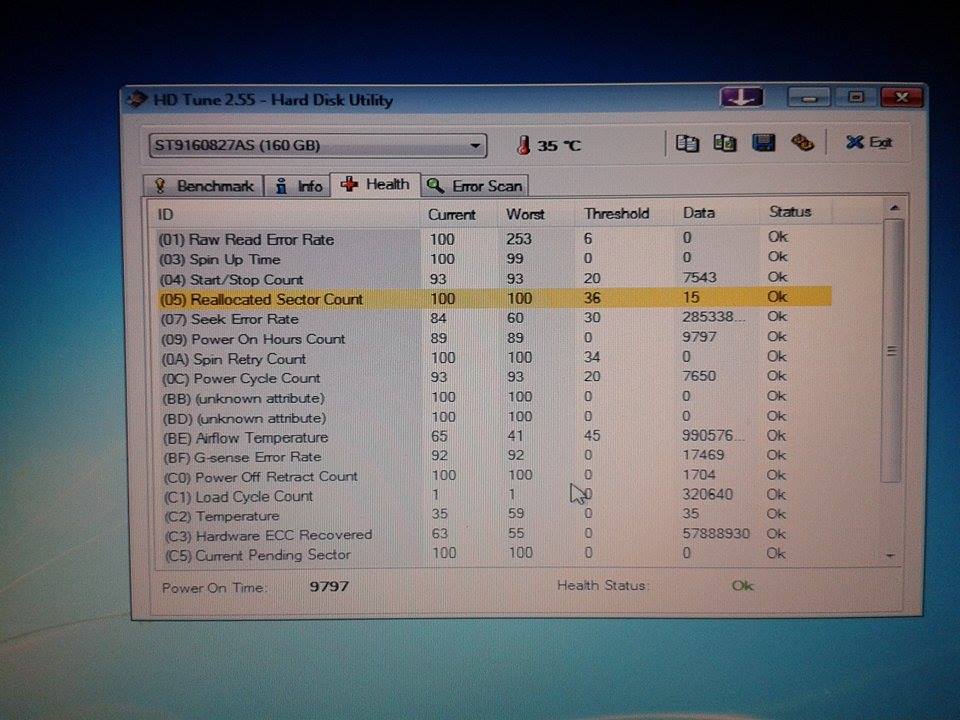This screenshot has width=960, height=720.
Task: Switch to the Benchmark tab
Action: pos(204,186)
